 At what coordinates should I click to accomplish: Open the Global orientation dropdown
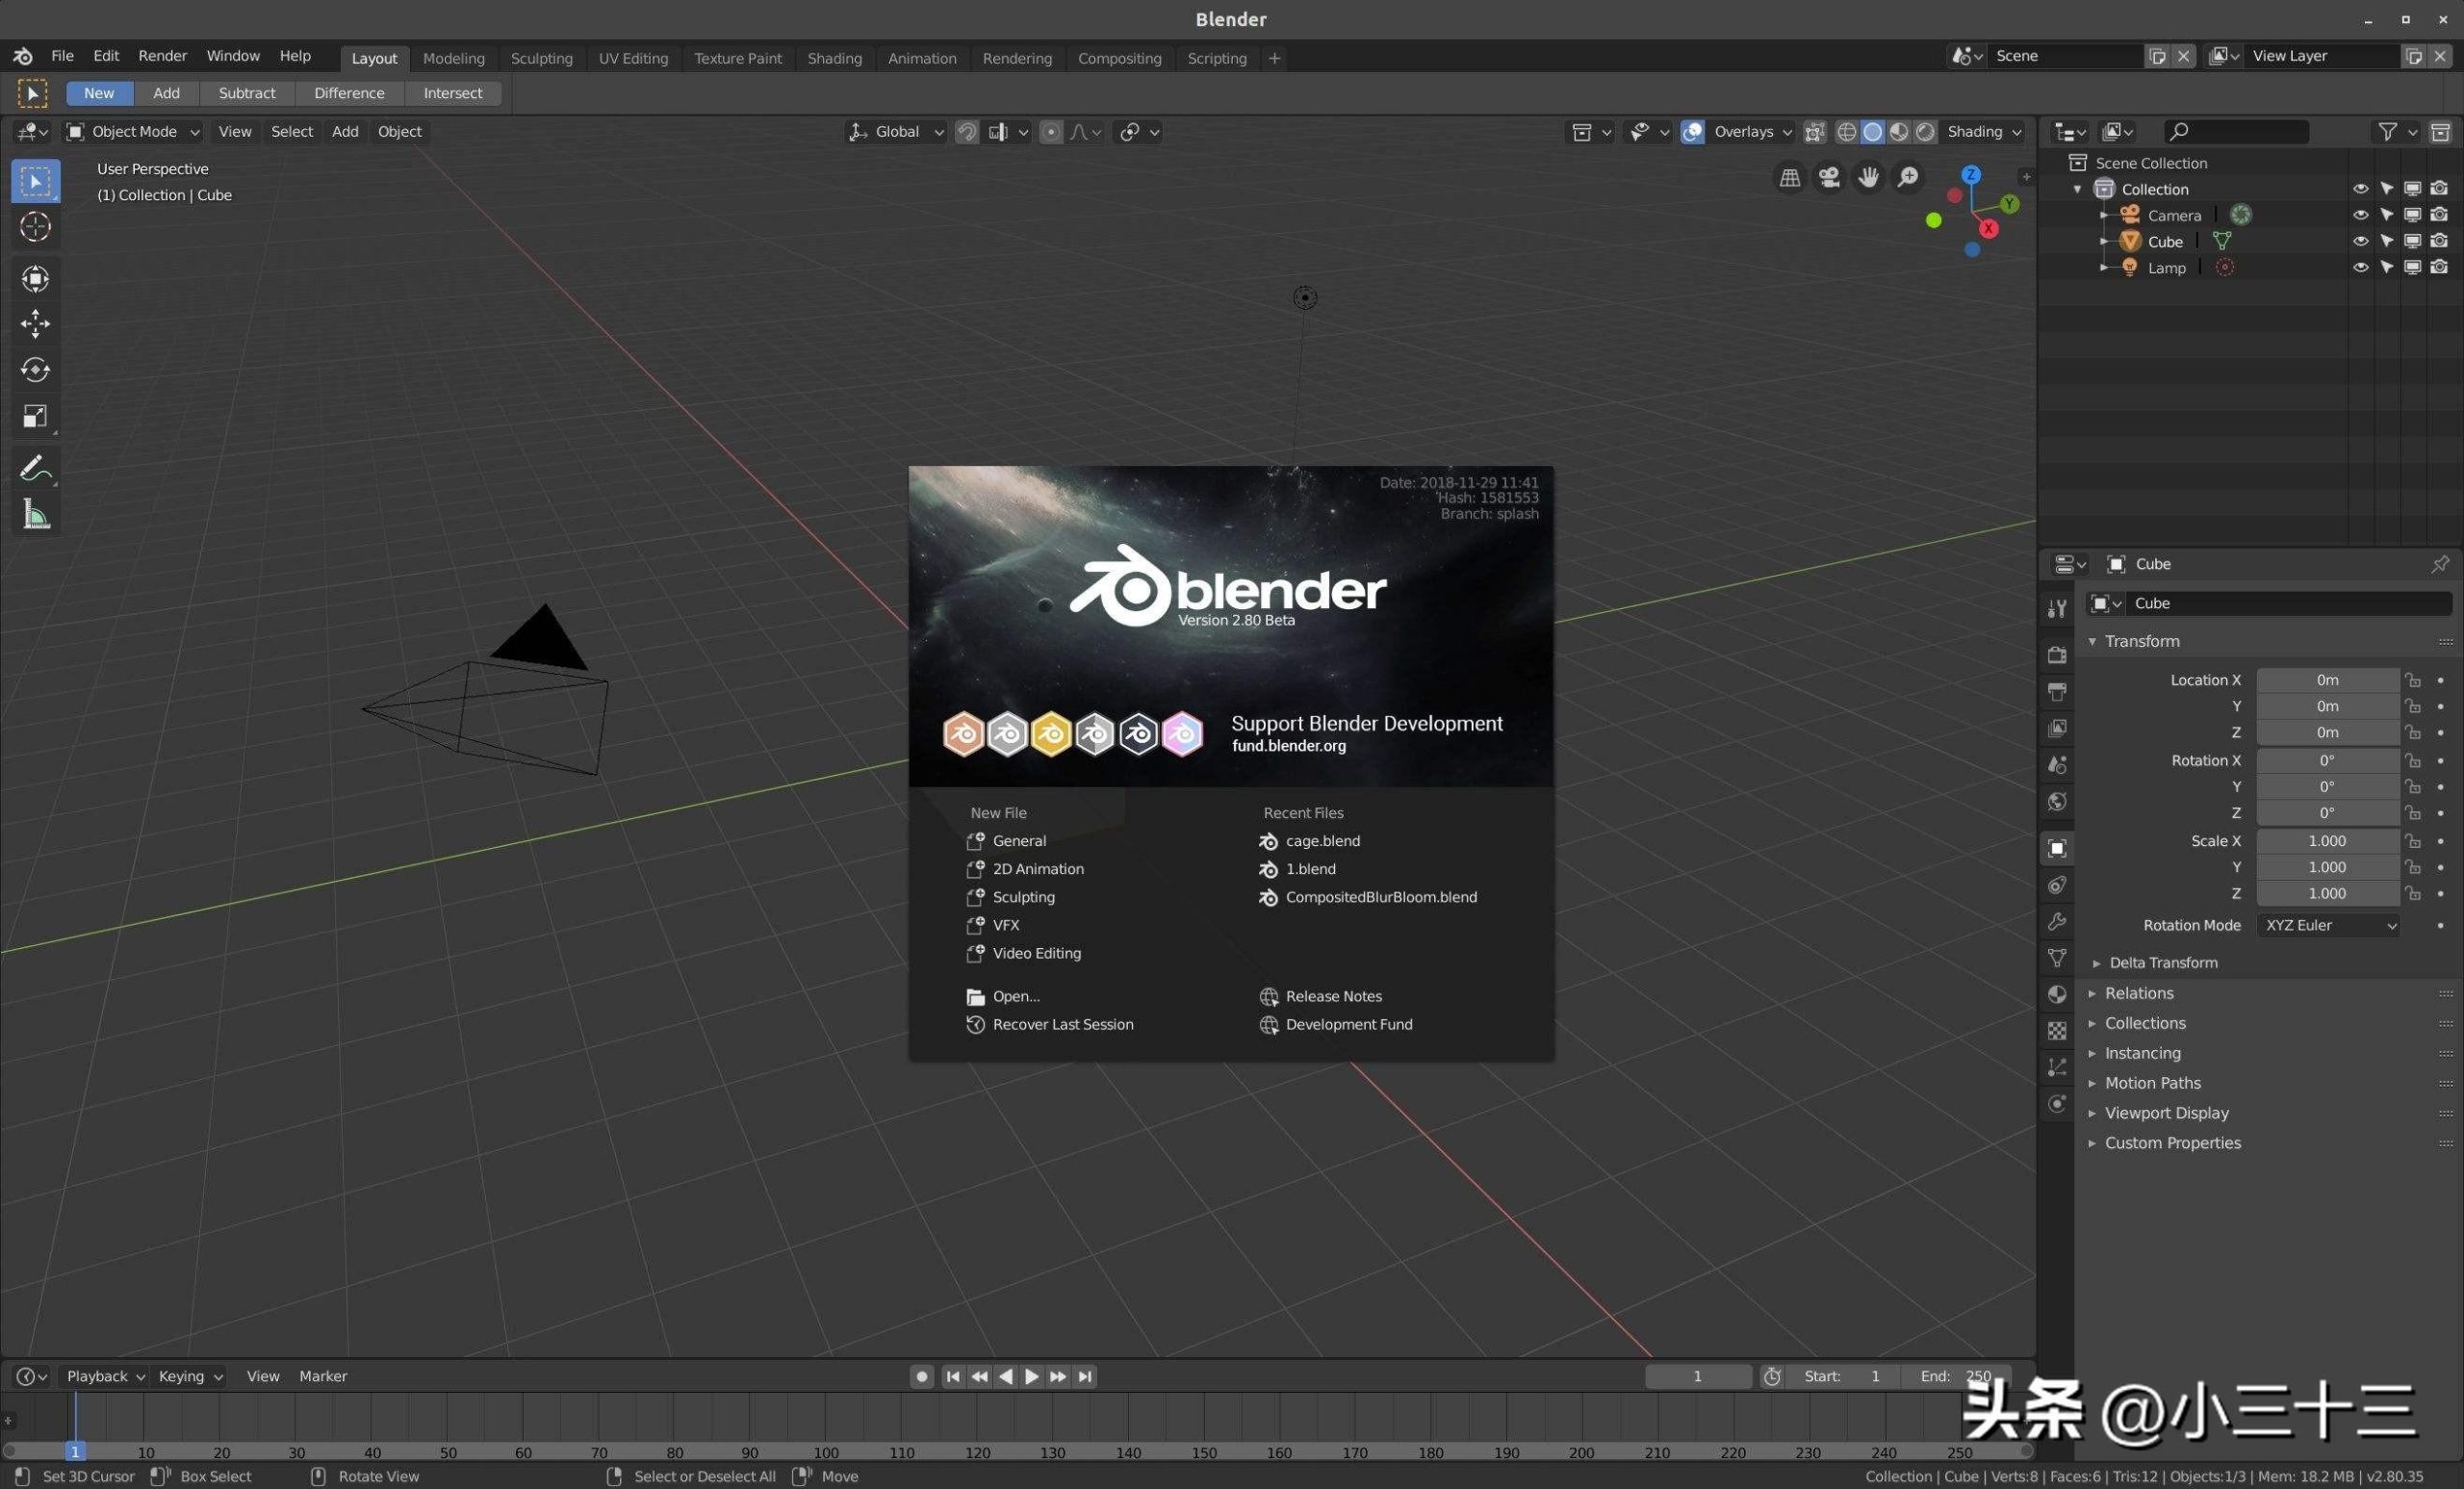coord(896,132)
